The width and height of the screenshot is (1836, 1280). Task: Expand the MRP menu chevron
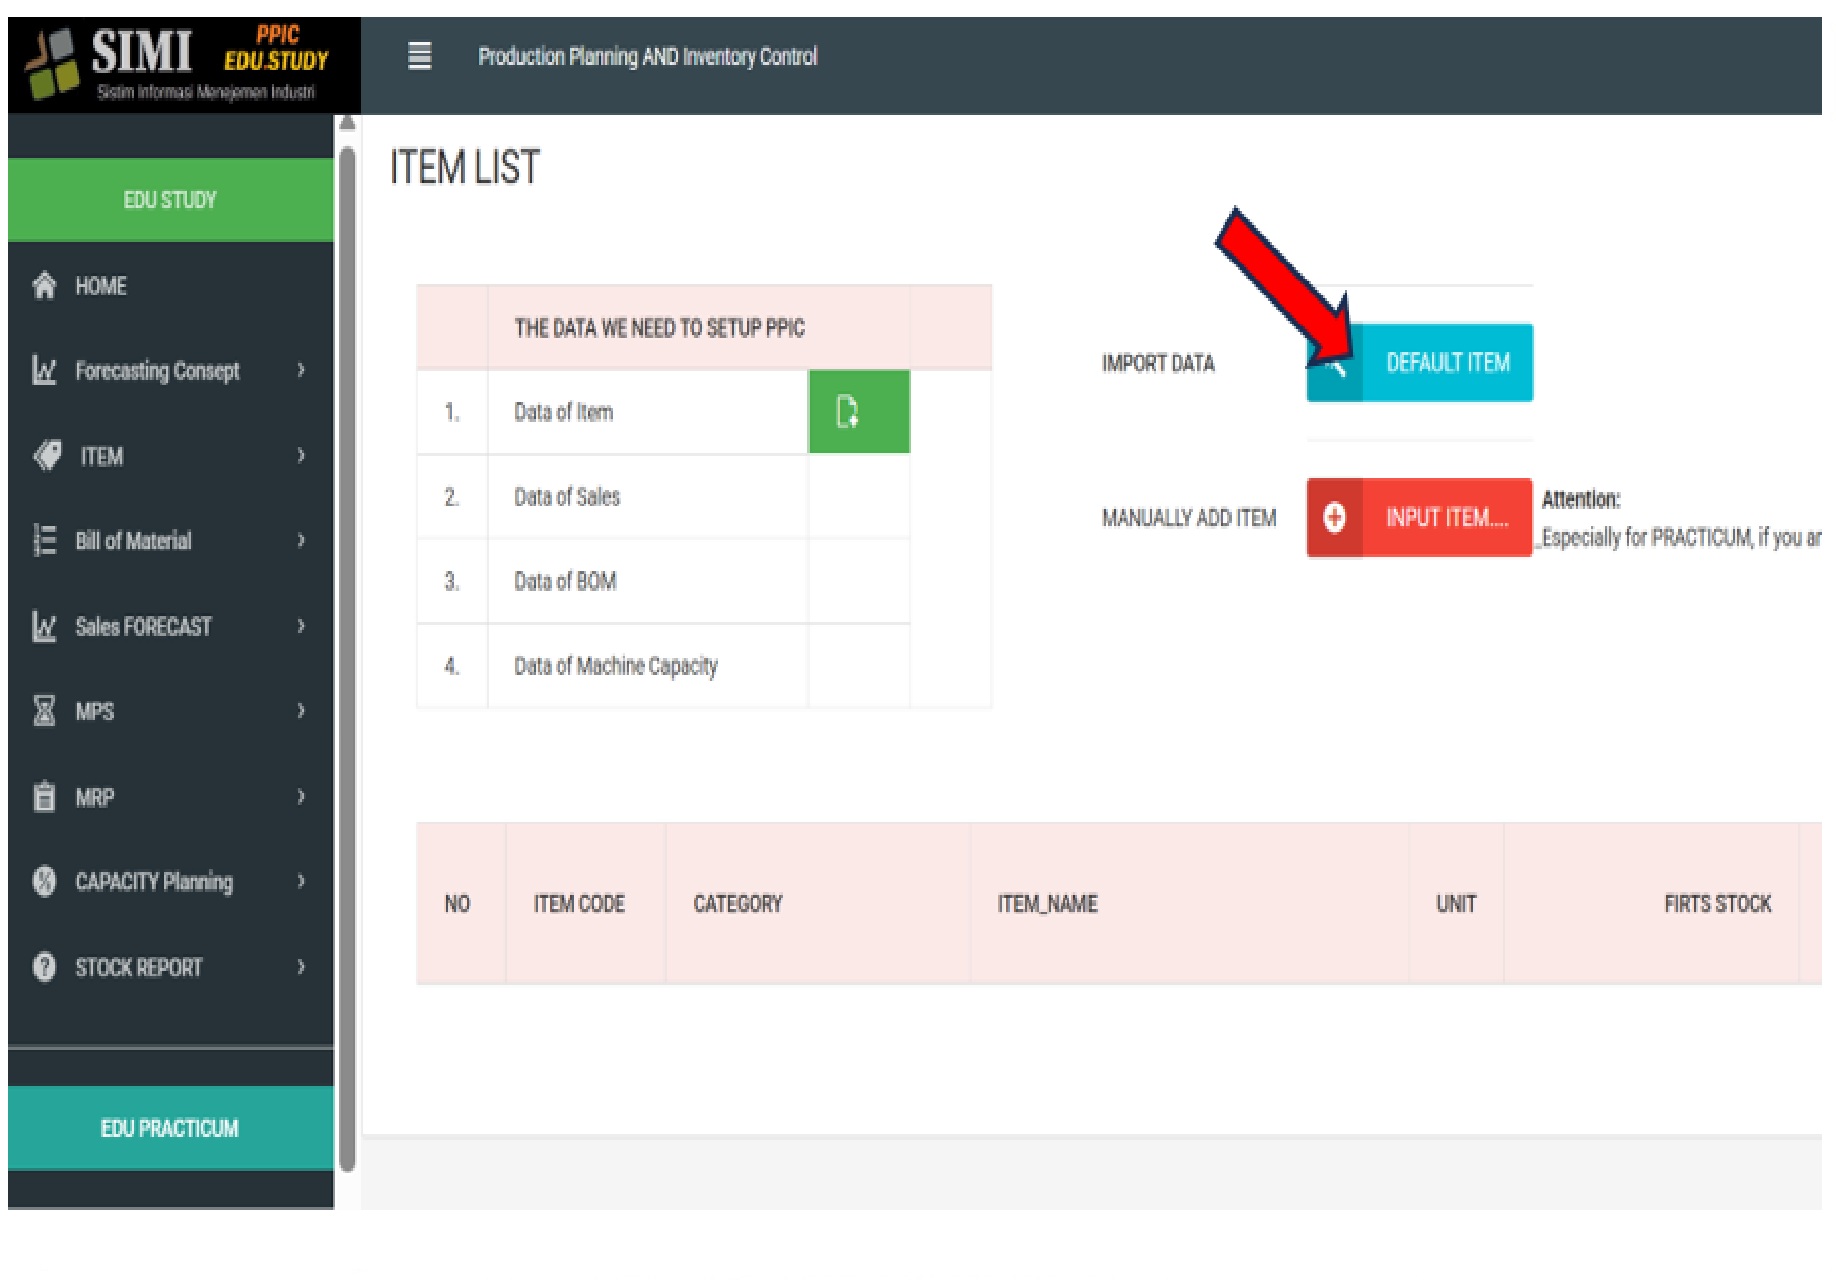301,797
